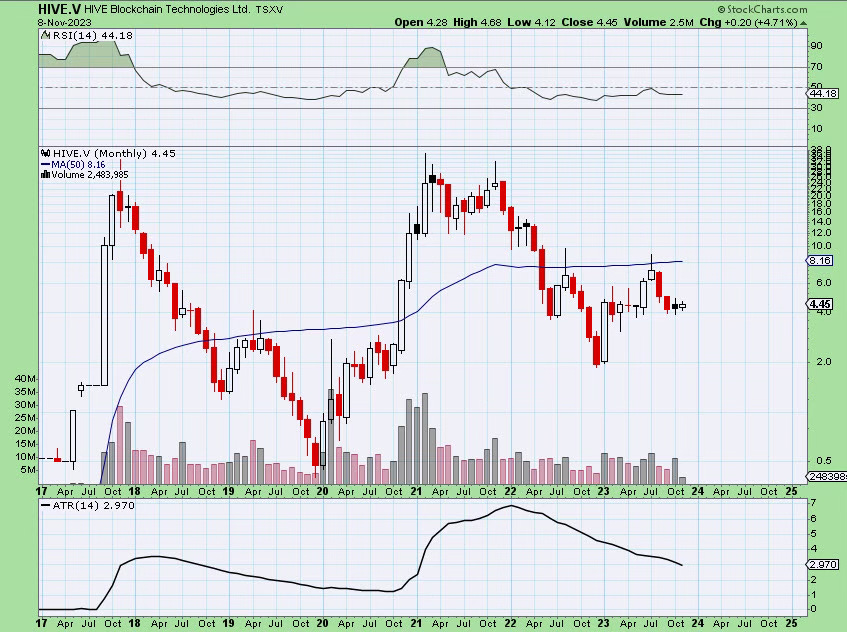Image resolution: width=847 pixels, height=632 pixels.
Task: Click year 20 on the price chart time axis
Action: [322, 492]
